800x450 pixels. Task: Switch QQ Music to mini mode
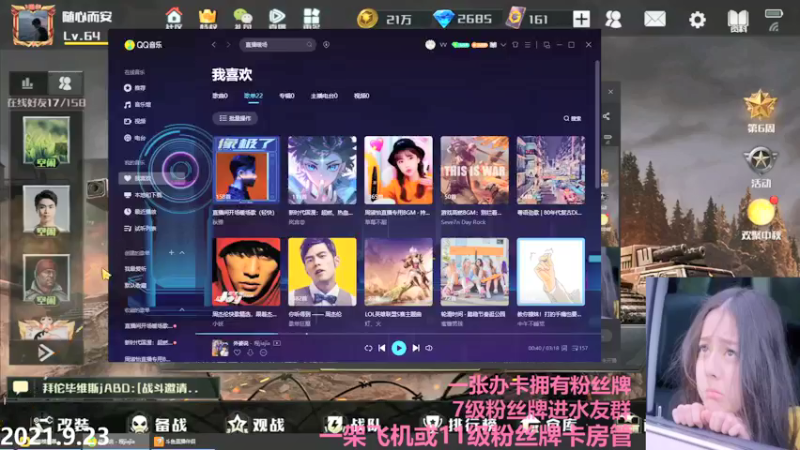click(547, 45)
